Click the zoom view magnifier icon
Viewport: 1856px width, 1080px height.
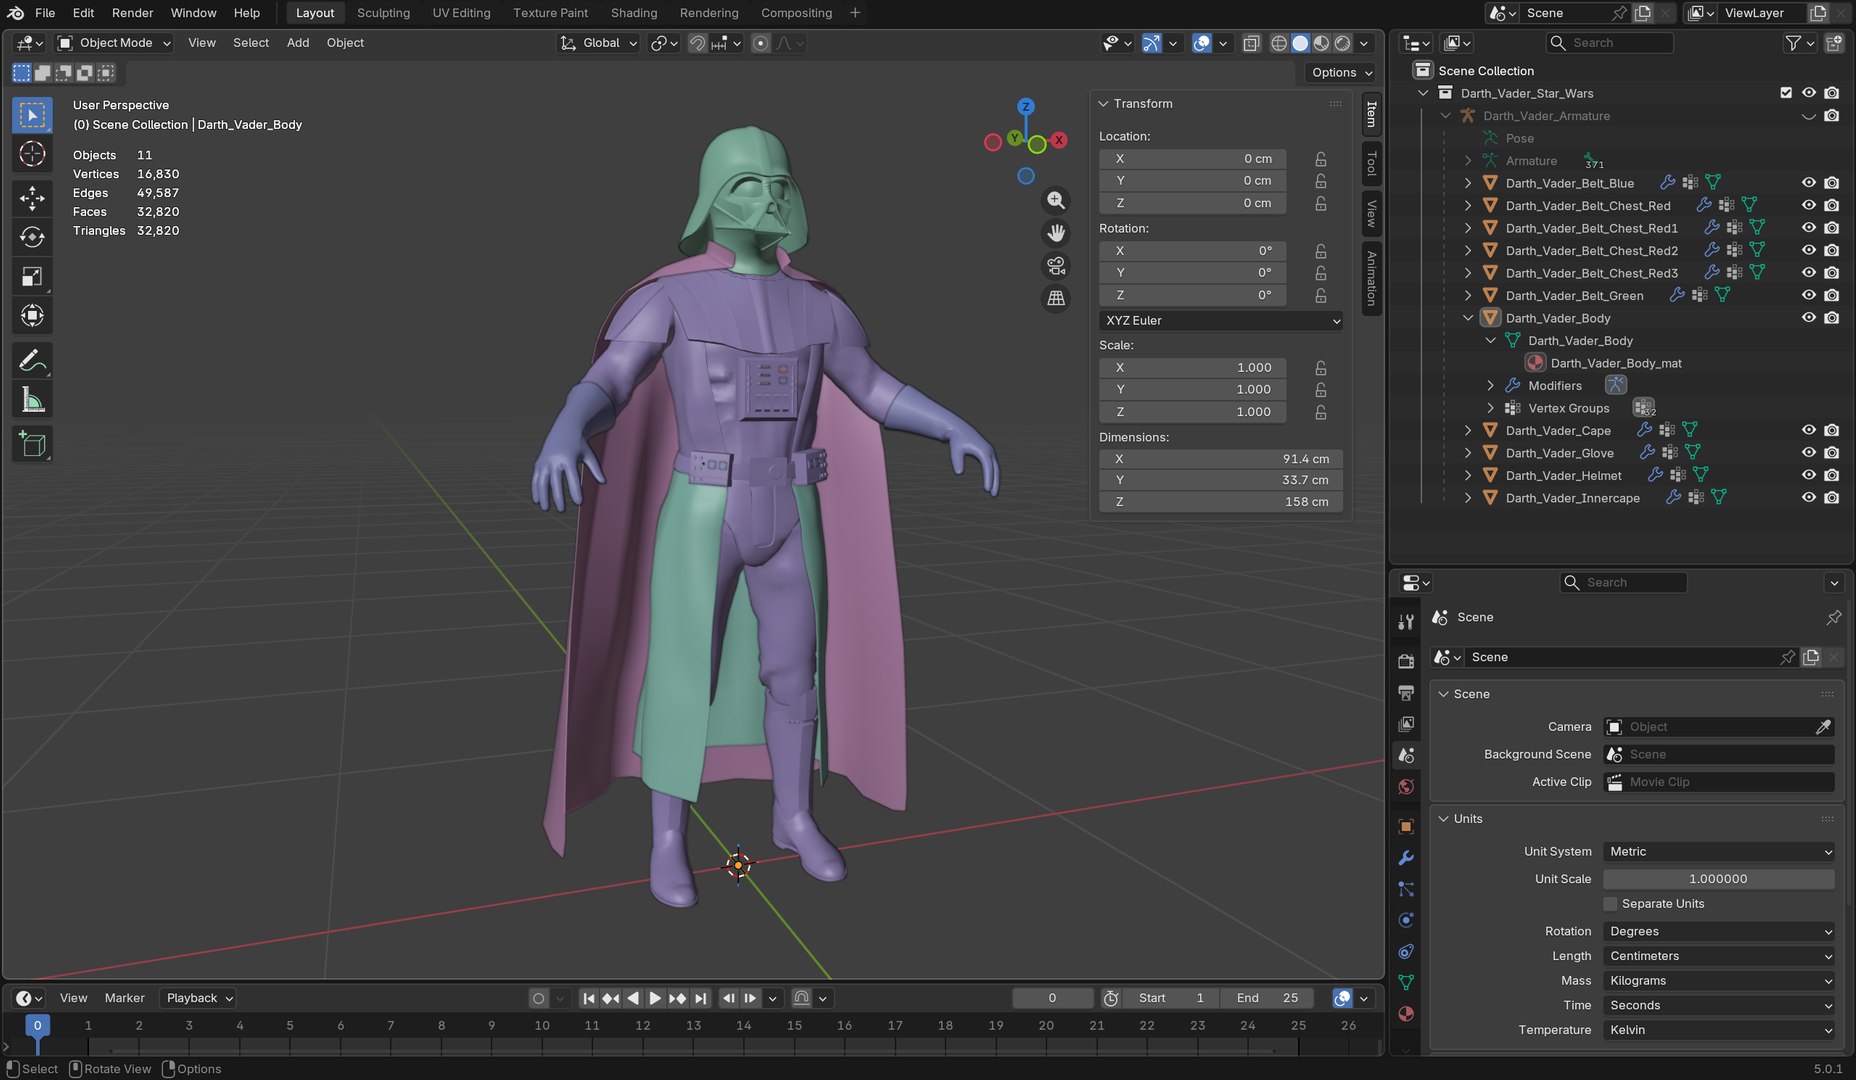(1056, 200)
